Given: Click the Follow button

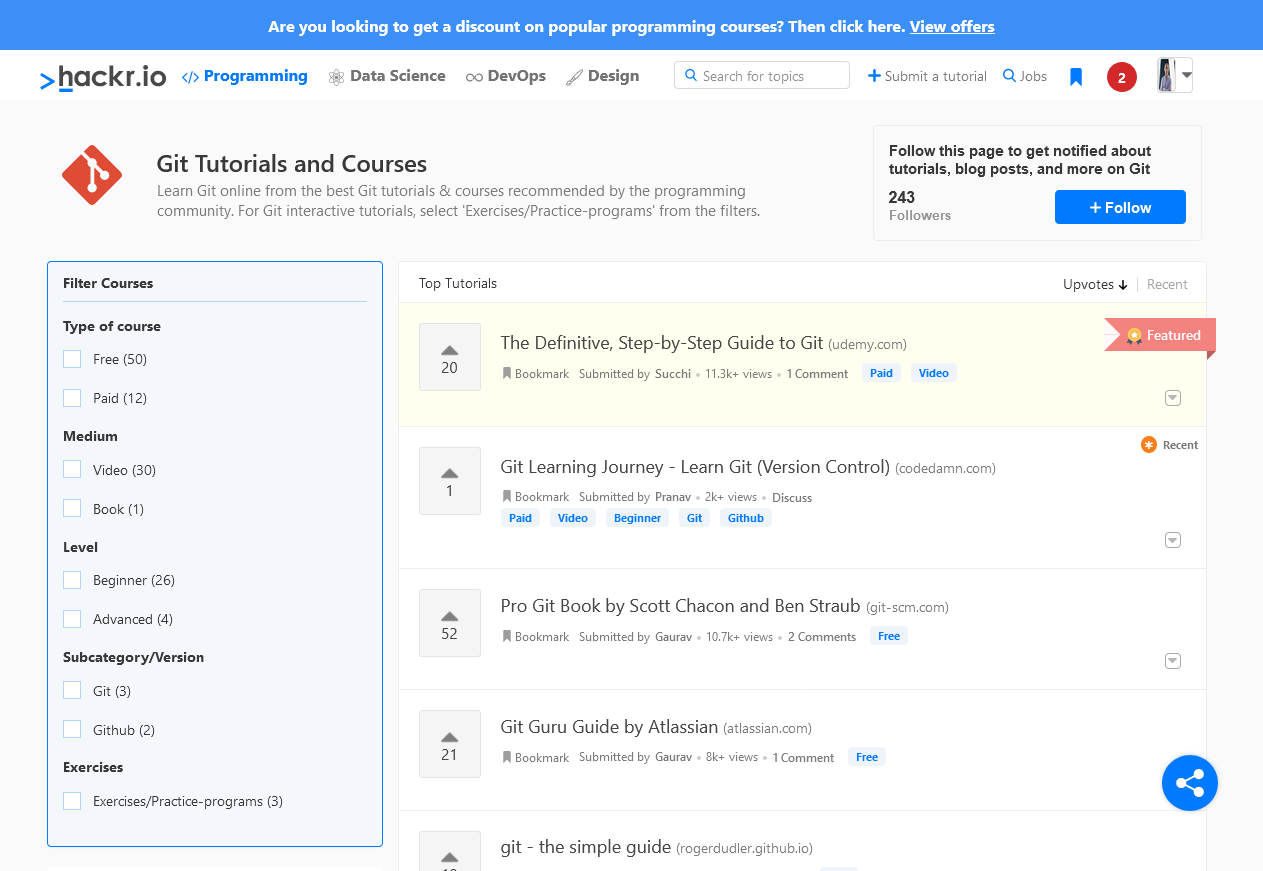Looking at the screenshot, I should click(x=1120, y=207).
